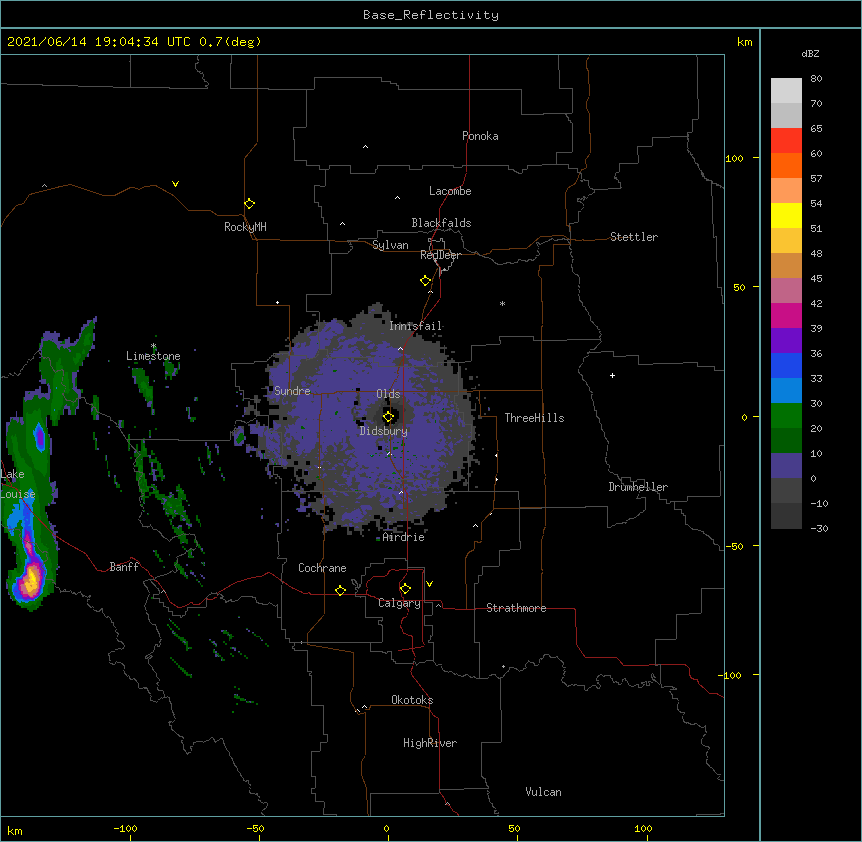This screenshot has width=862, height=842.
Task: Click the yellow diamond marker south of RedDeer
Action: (425, 281)
